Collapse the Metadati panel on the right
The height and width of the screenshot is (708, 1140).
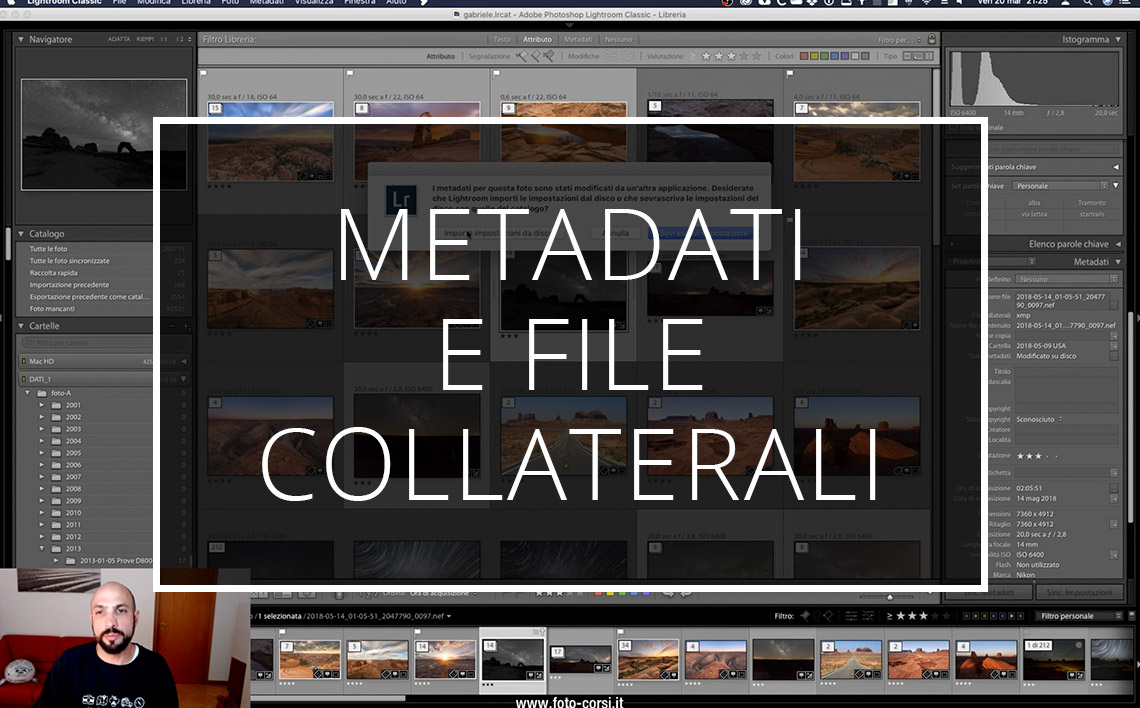tap(1118, 262)
